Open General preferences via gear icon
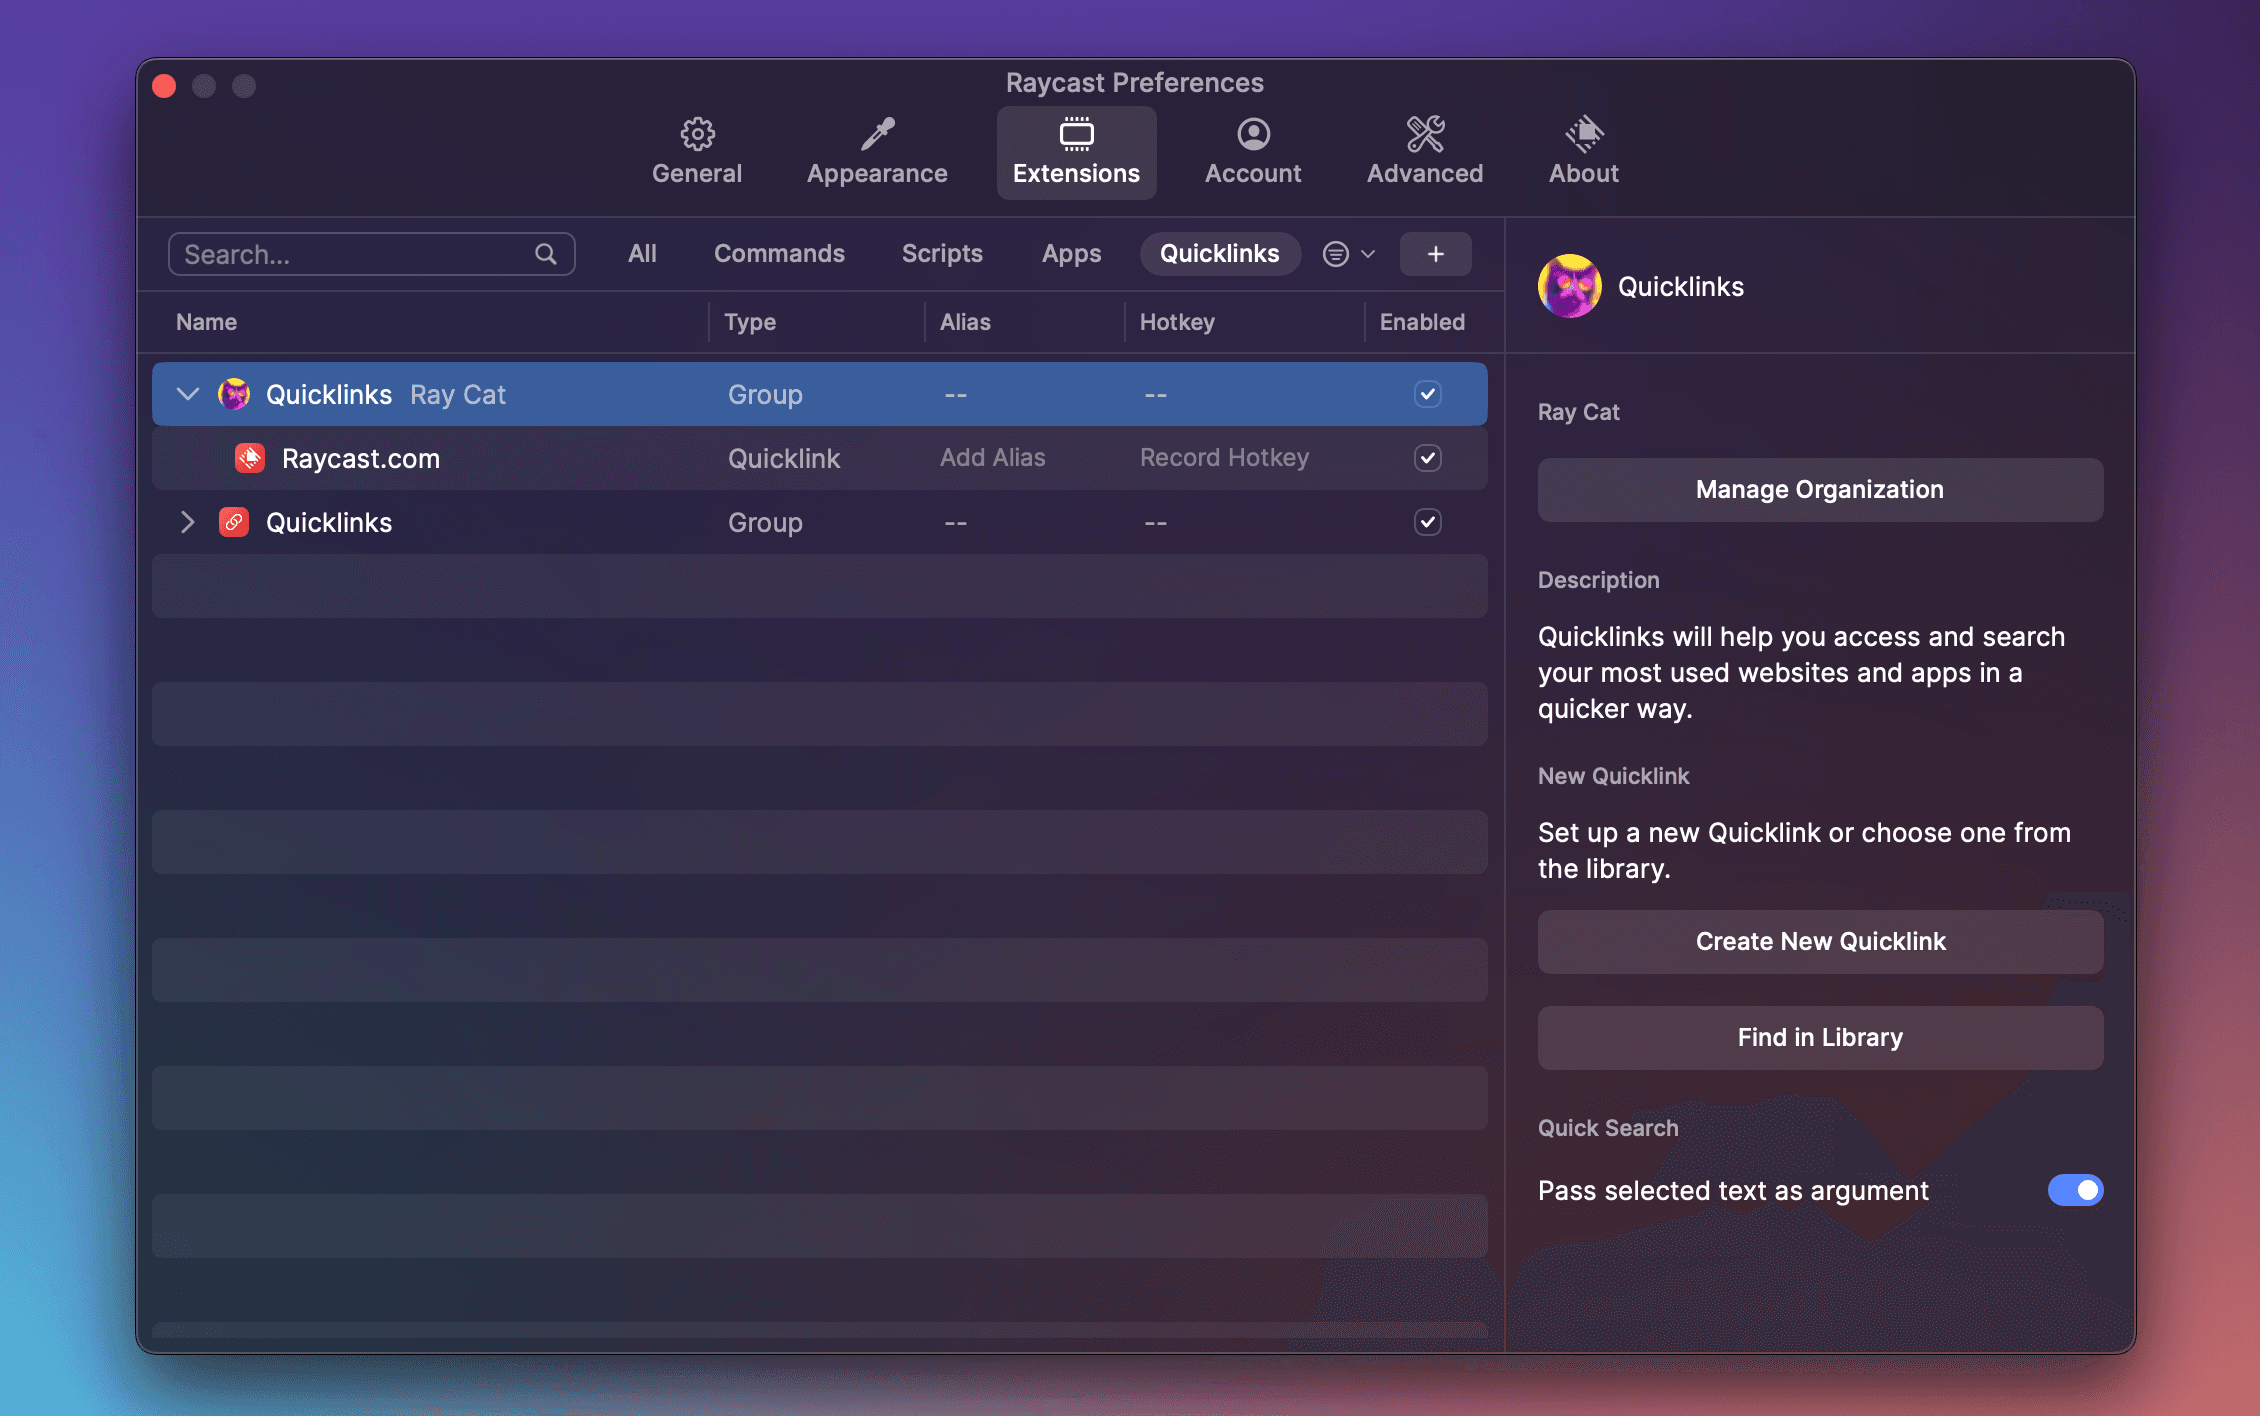The width and height of the screenshot is (2260, 1416). [x=696, y=133]
